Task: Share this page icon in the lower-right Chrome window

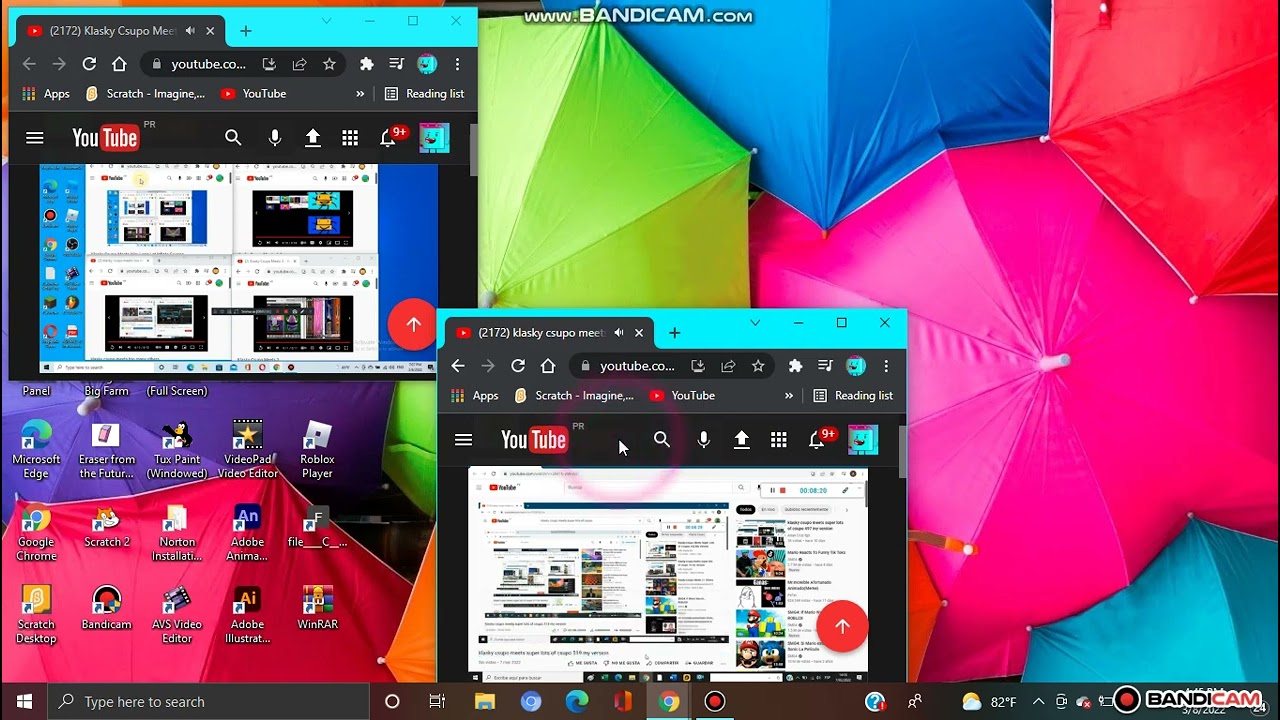Action: point(728,366)
